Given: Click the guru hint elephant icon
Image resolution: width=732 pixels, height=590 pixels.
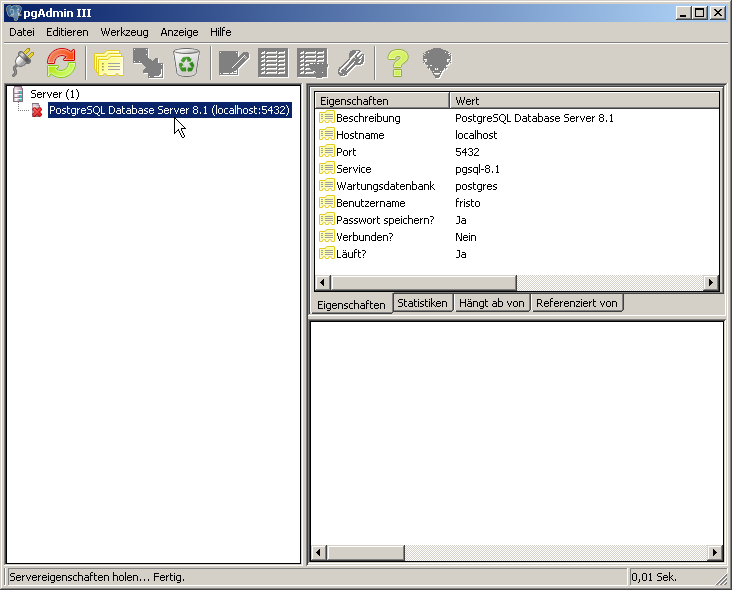Looking at the screenshot, I should 437,63.
